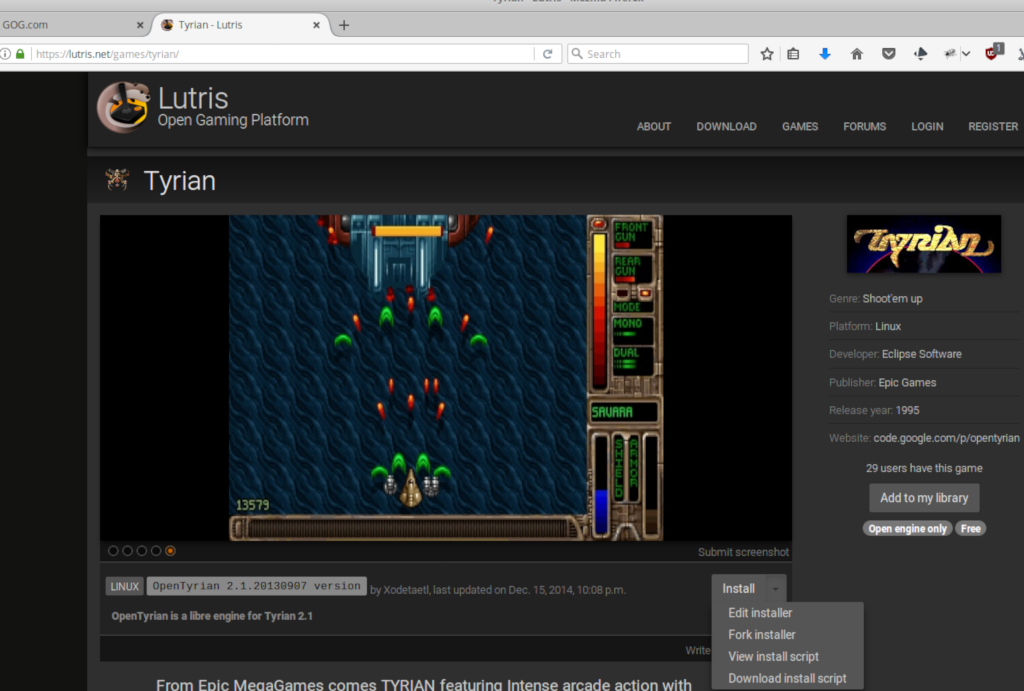Click the Greasemonkey monkey toolbar icon
Viewport: 1024px width, 691px height.
(x=950, y=54)
